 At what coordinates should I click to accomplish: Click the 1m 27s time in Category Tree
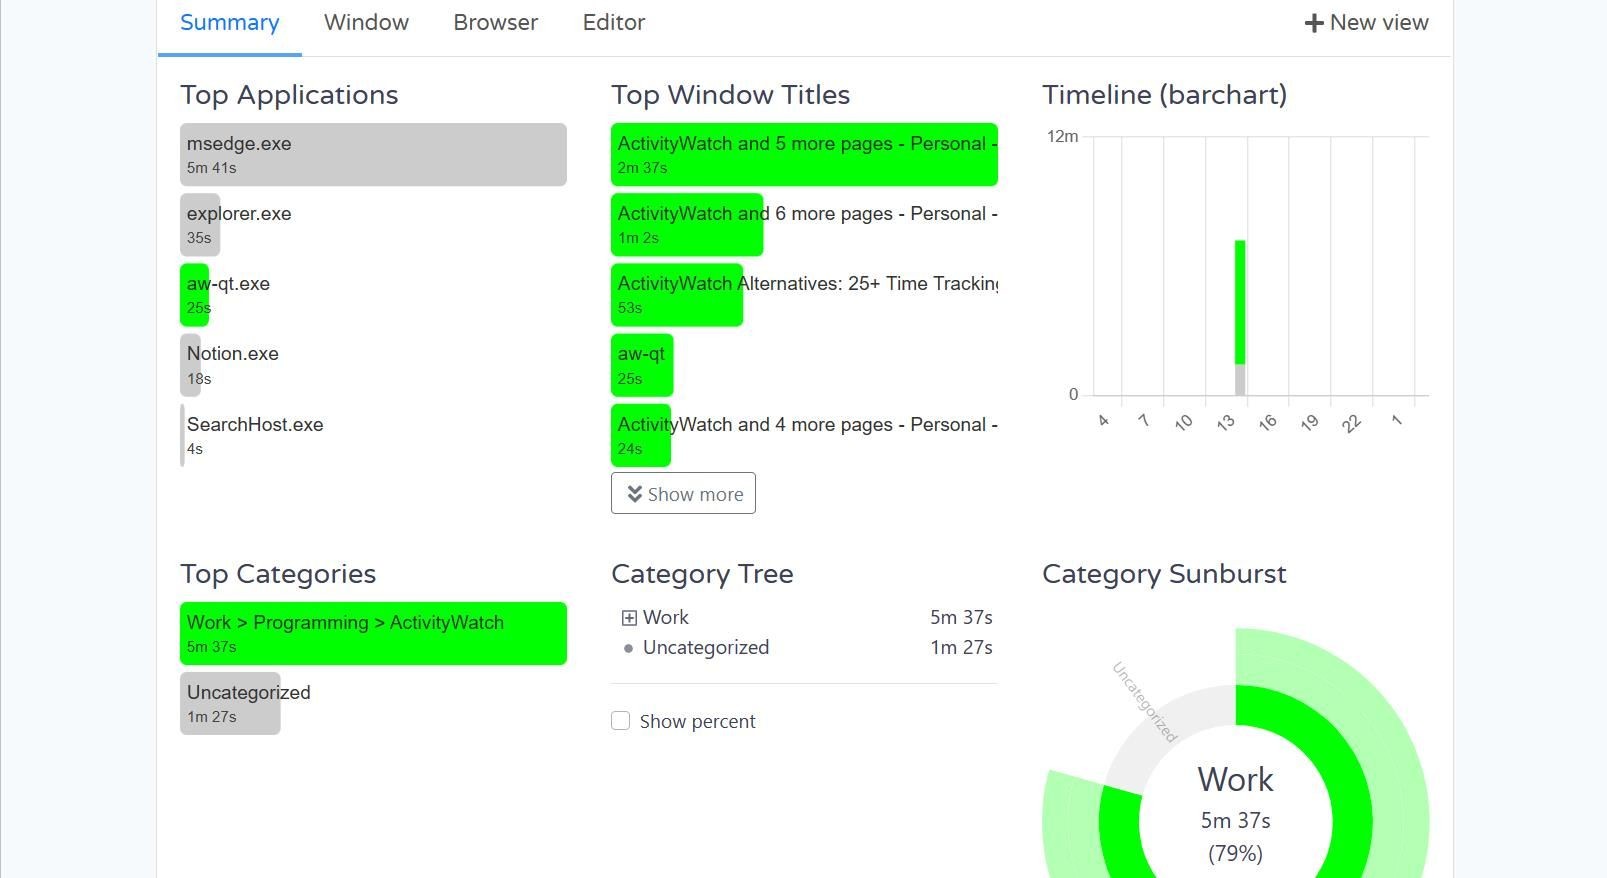(961, 648)
